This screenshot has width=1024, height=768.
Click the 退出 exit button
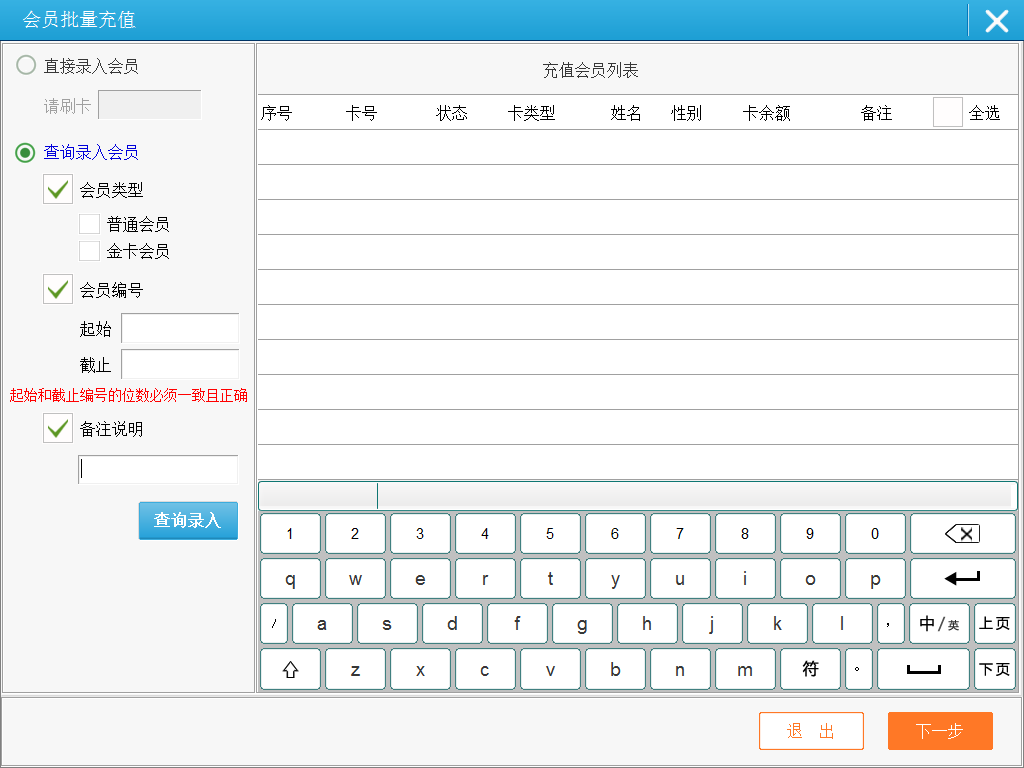point(811,731)
